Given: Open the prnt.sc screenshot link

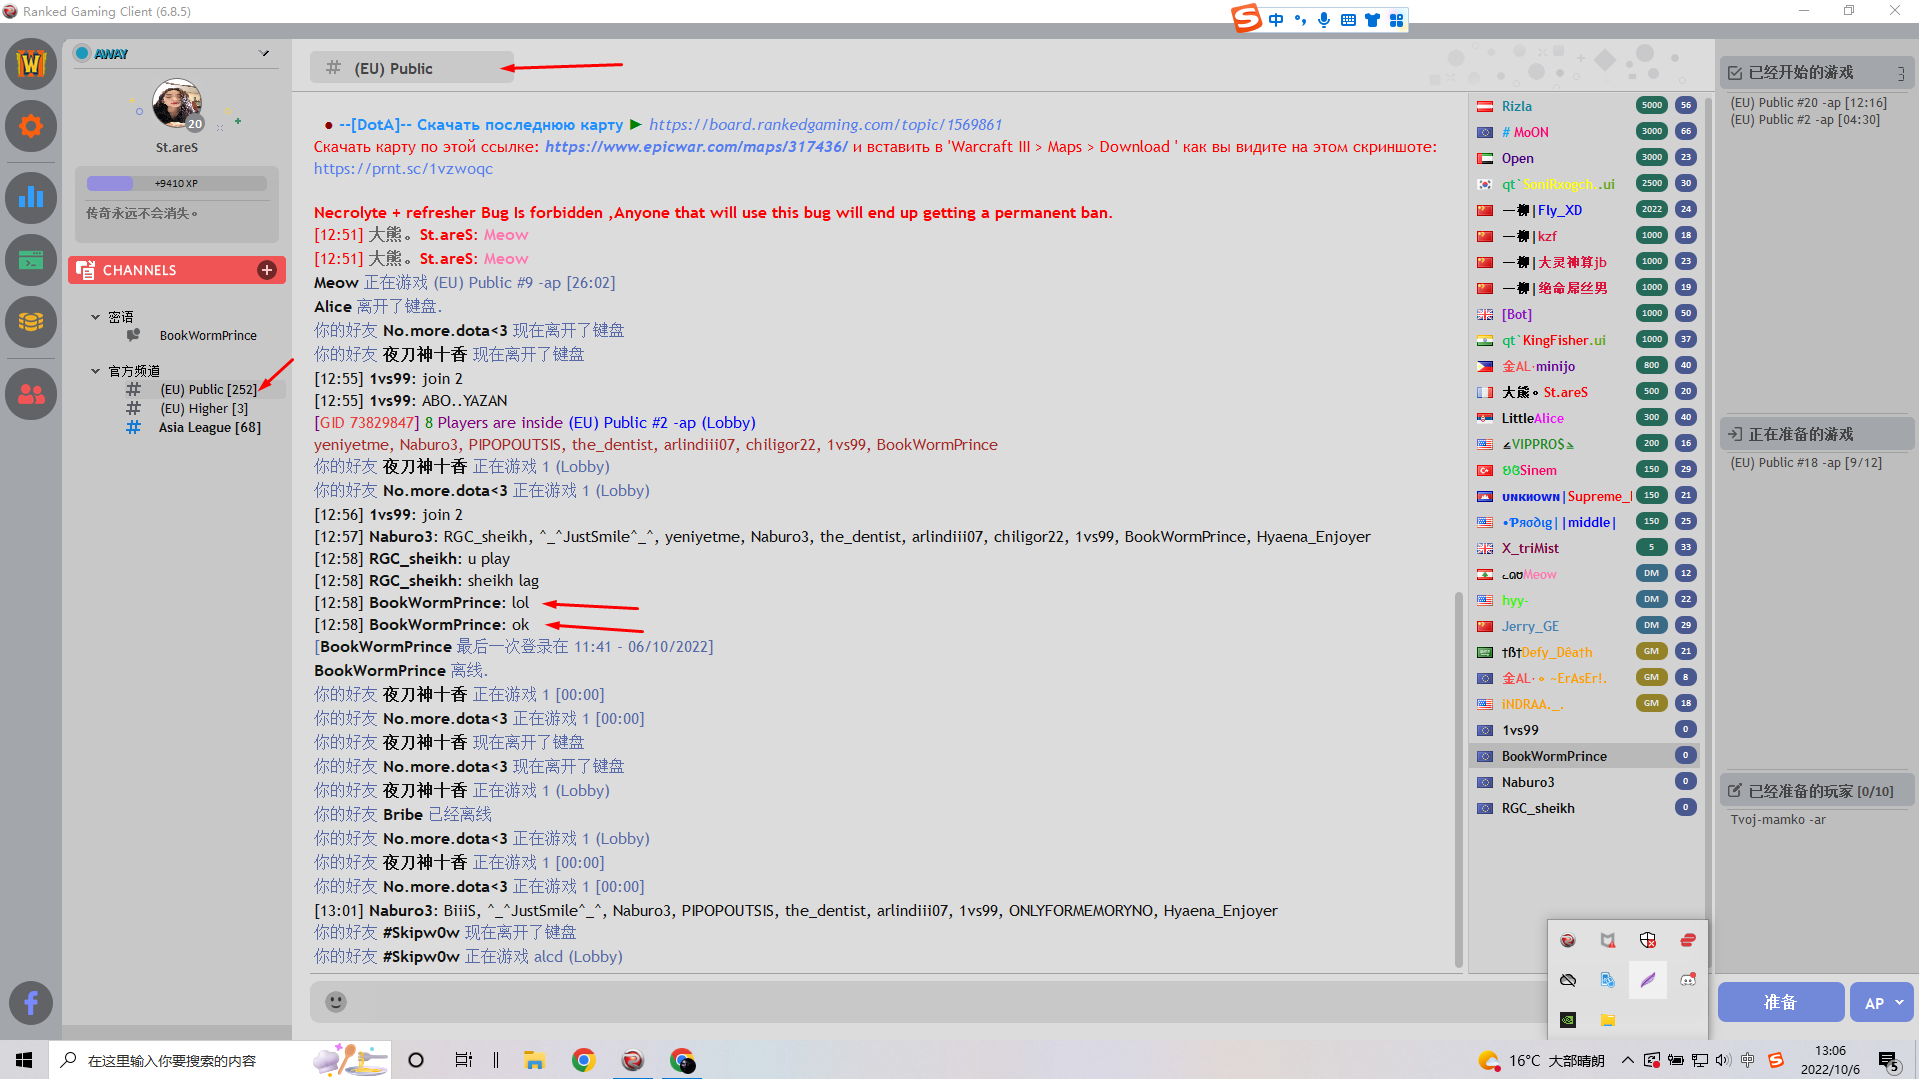Looking at the screenshot, I should point(403,169).
